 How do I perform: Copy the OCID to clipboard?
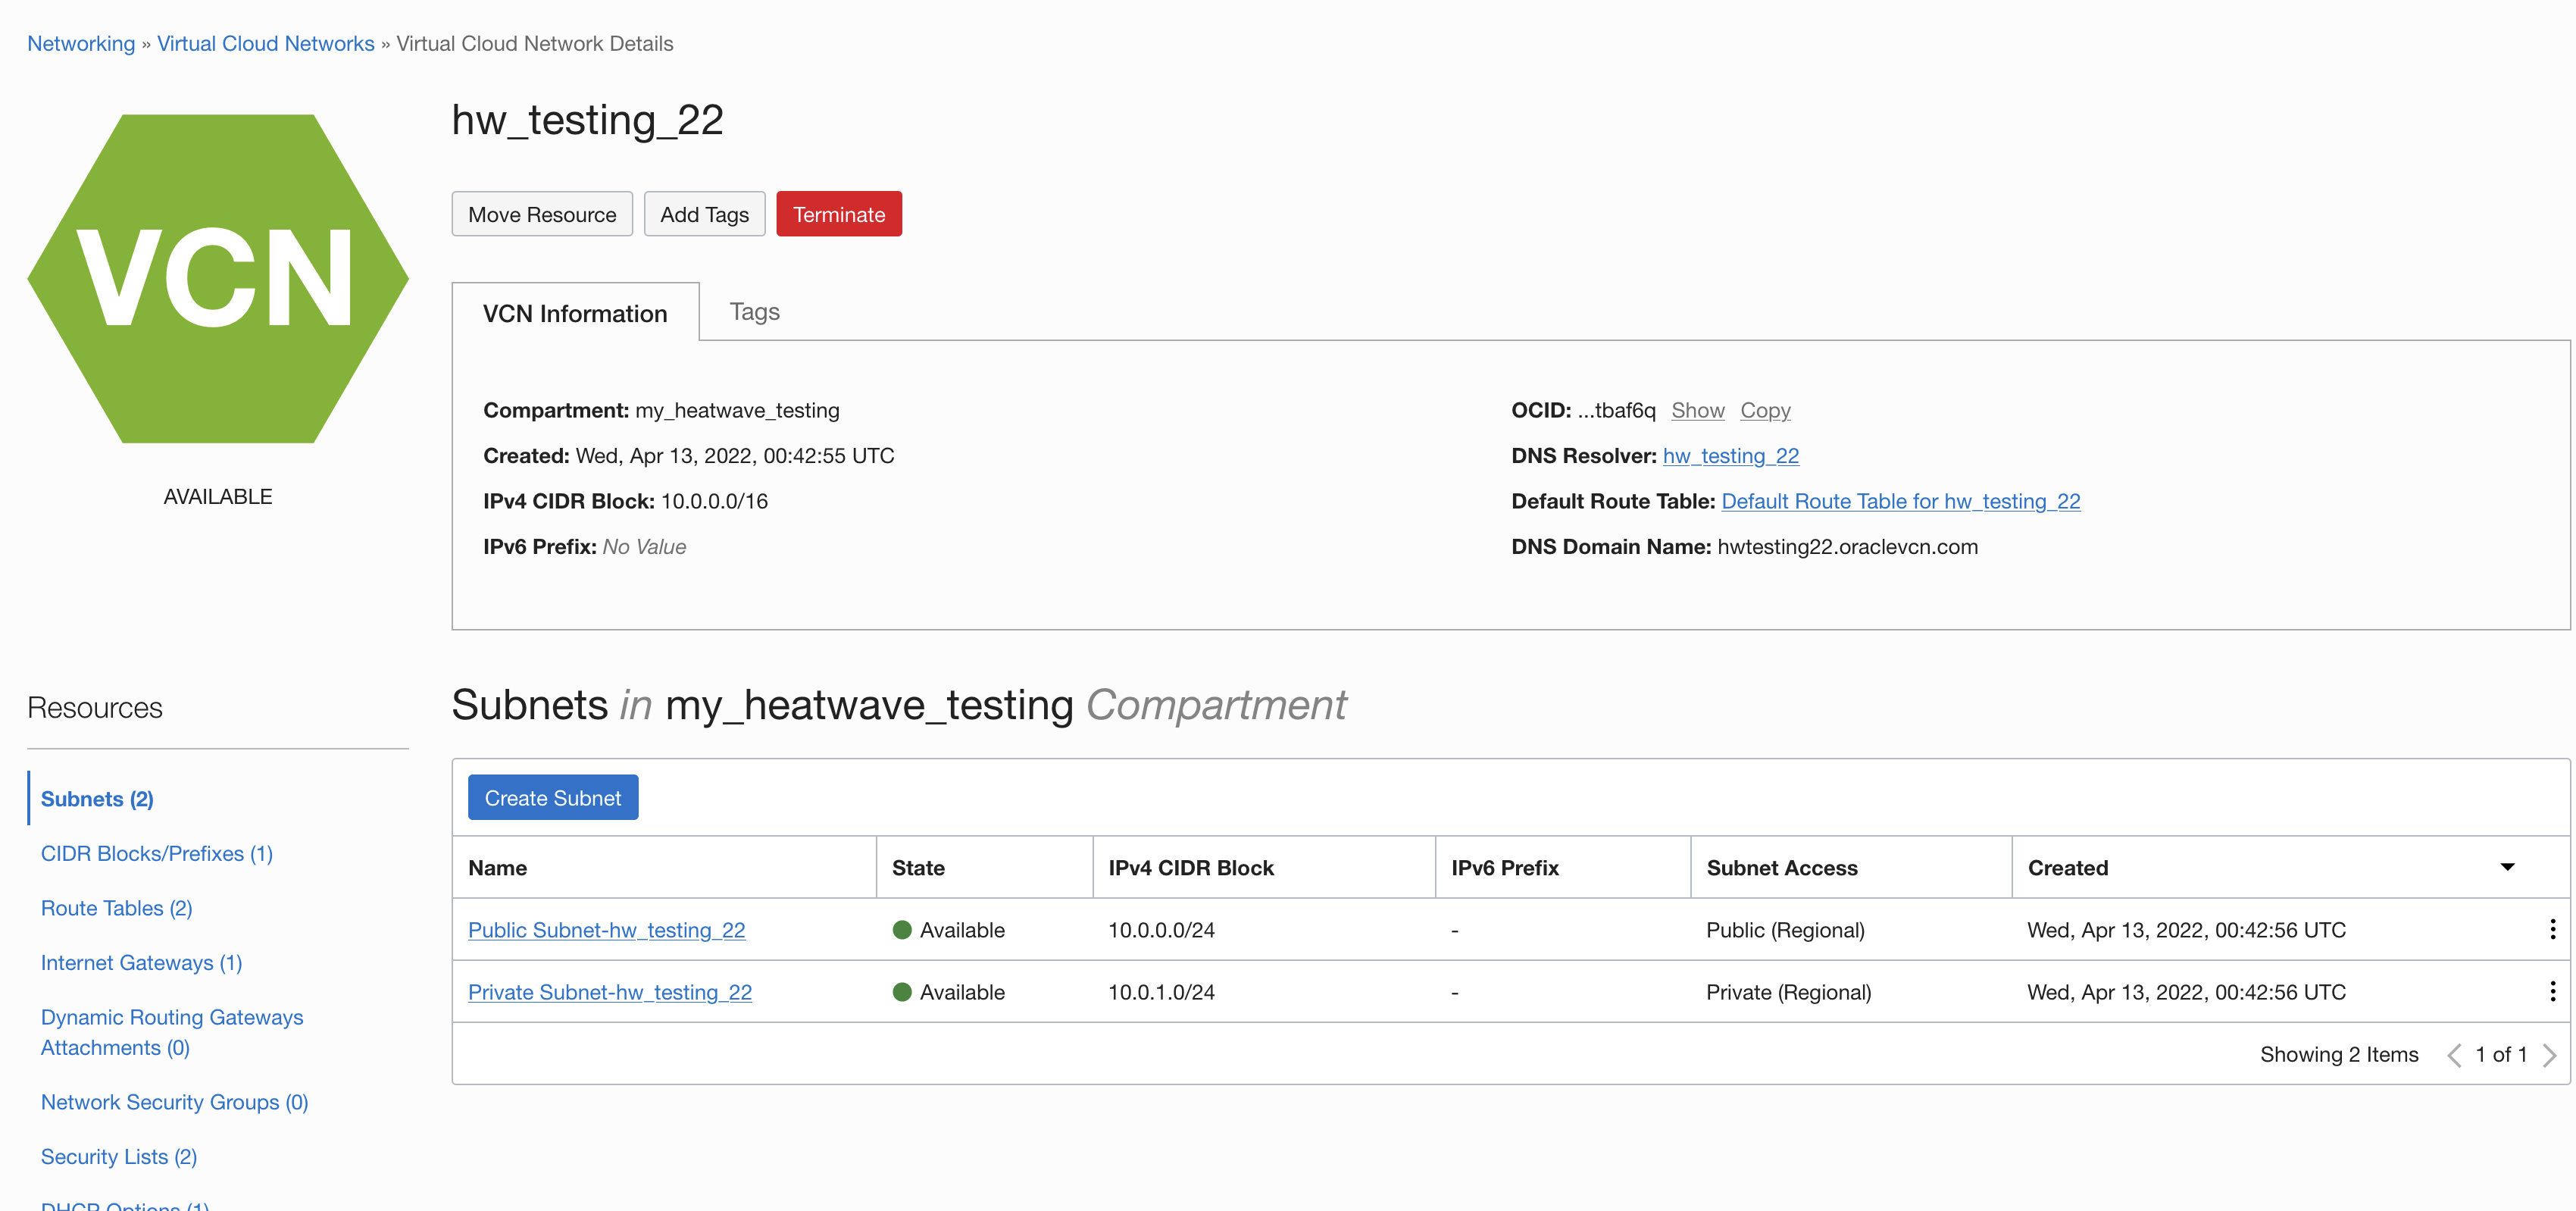pos(1765,410)
